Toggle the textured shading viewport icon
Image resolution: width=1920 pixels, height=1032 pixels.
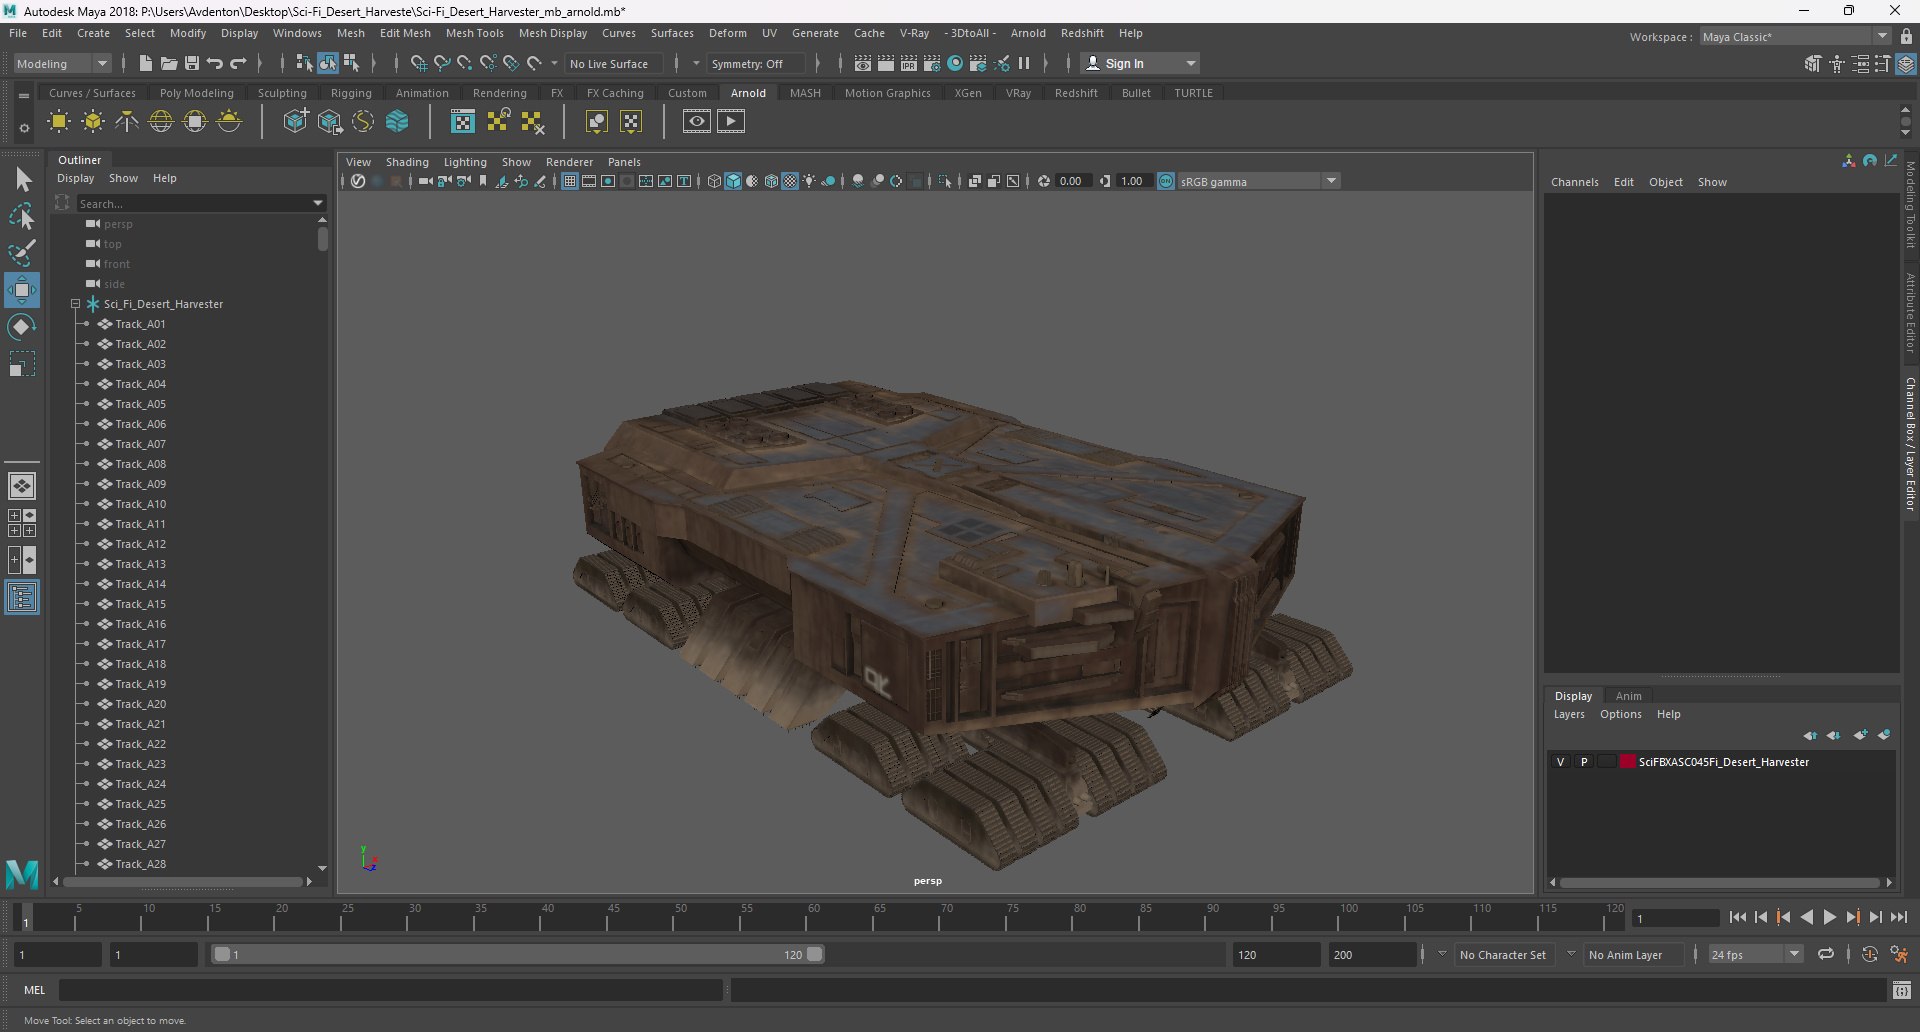790,181
